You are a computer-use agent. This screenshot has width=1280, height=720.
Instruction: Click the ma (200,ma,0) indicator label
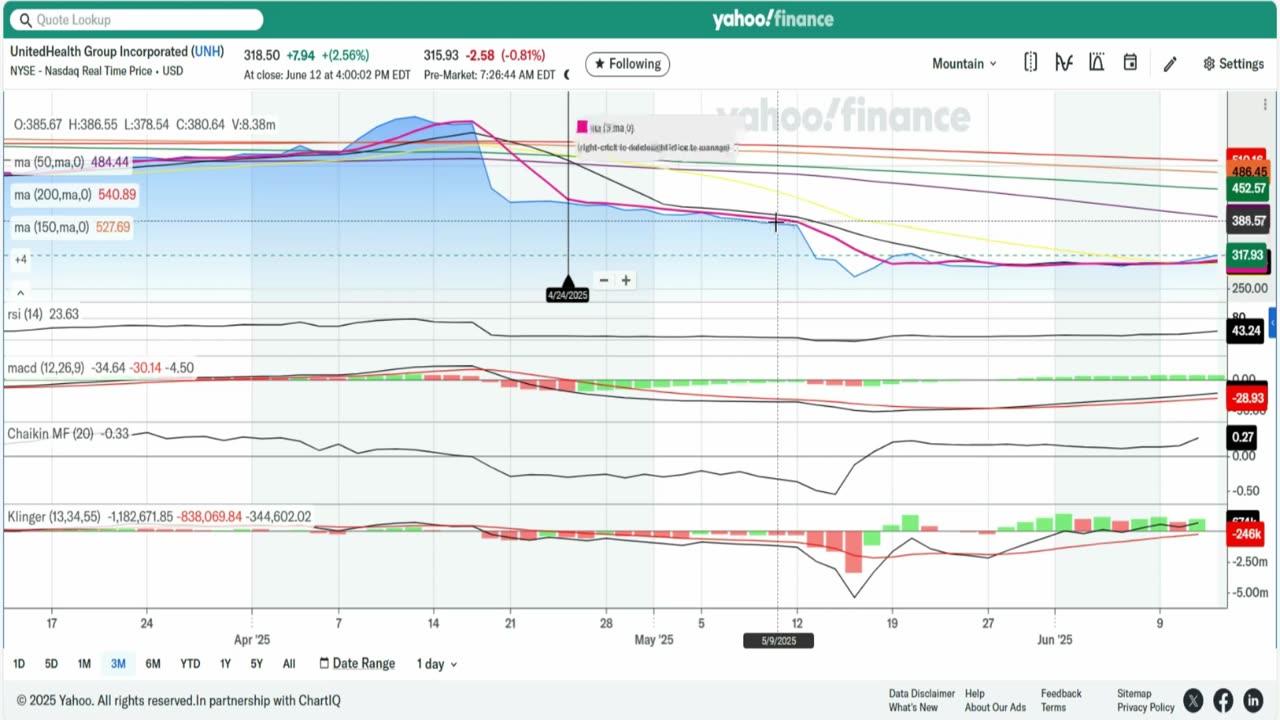(x=74, y=194)
